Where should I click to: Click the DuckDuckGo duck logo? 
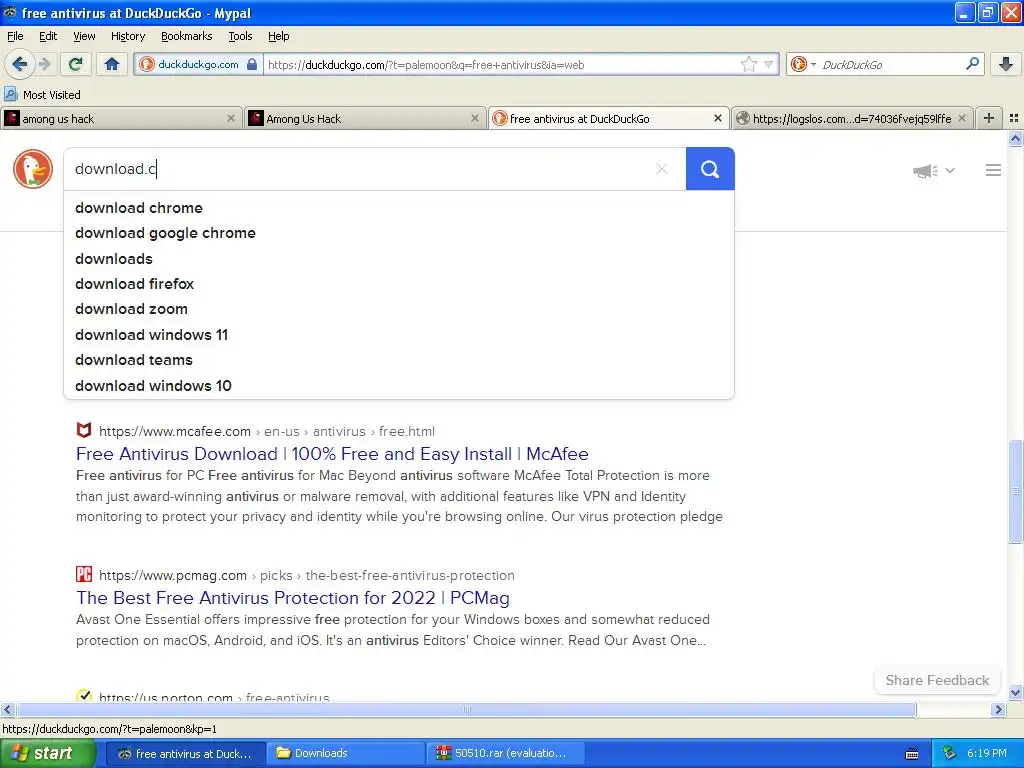pyautogui.click(x=33, y=169)
